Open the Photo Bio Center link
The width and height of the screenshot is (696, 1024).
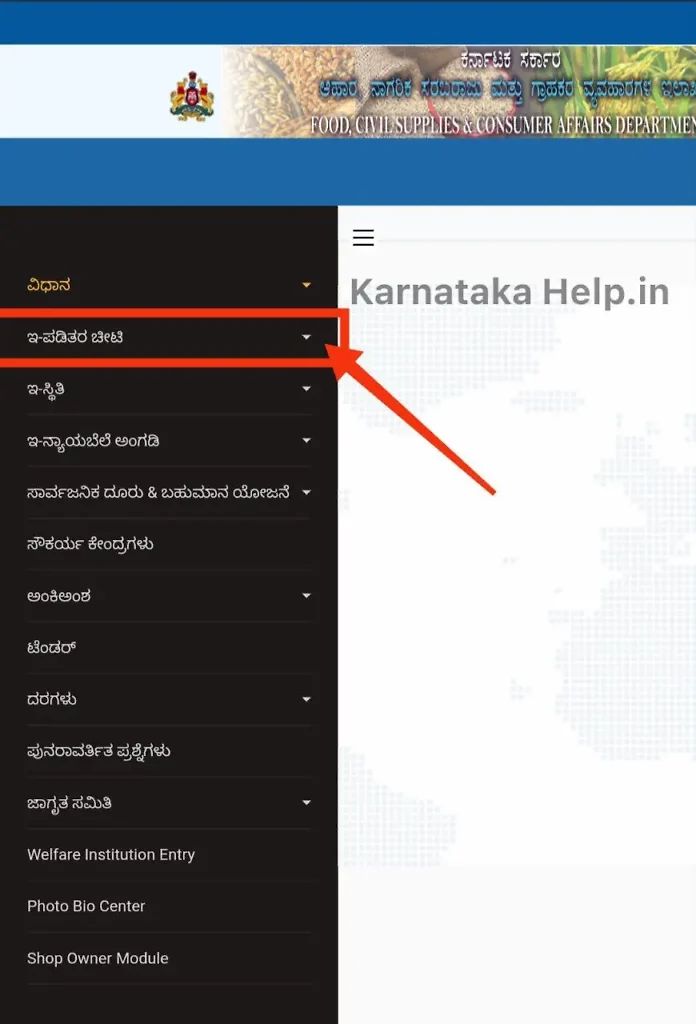click(86, 906)
